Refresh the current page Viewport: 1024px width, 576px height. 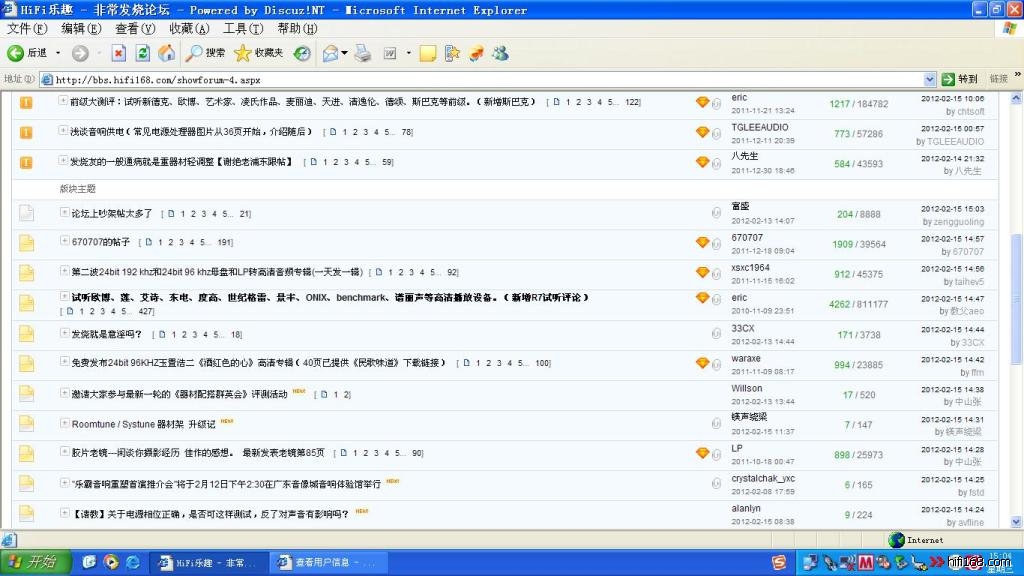[143, 53]
